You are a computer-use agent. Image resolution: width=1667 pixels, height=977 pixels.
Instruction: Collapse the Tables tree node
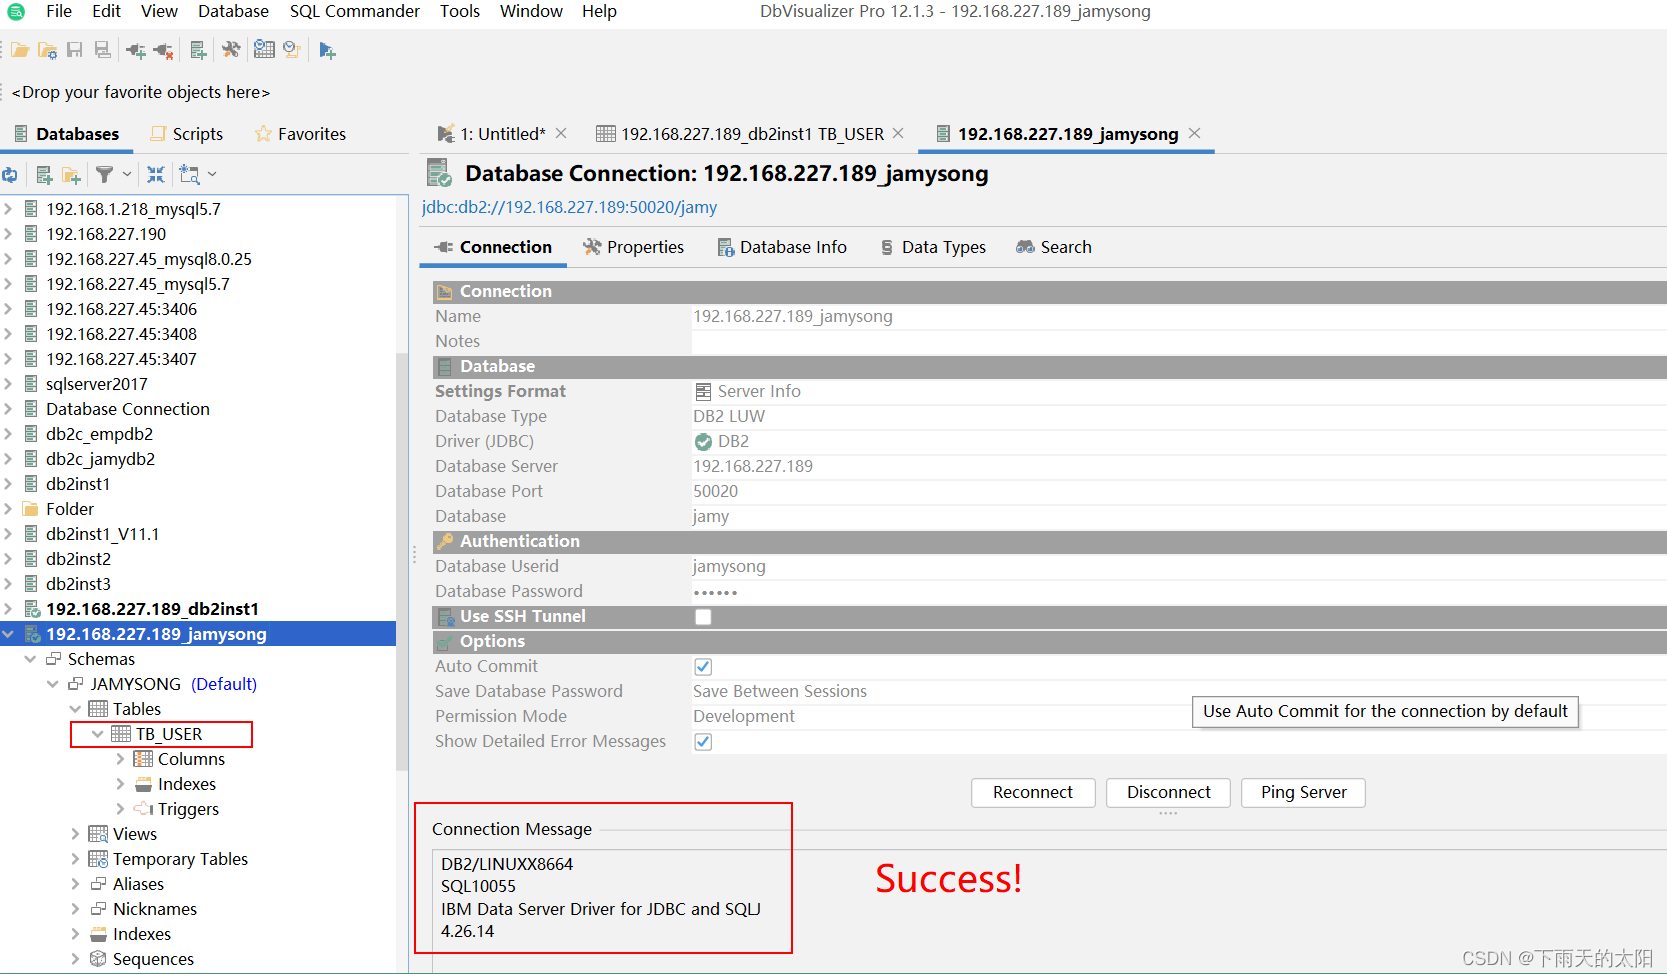[x=75, y=709]
